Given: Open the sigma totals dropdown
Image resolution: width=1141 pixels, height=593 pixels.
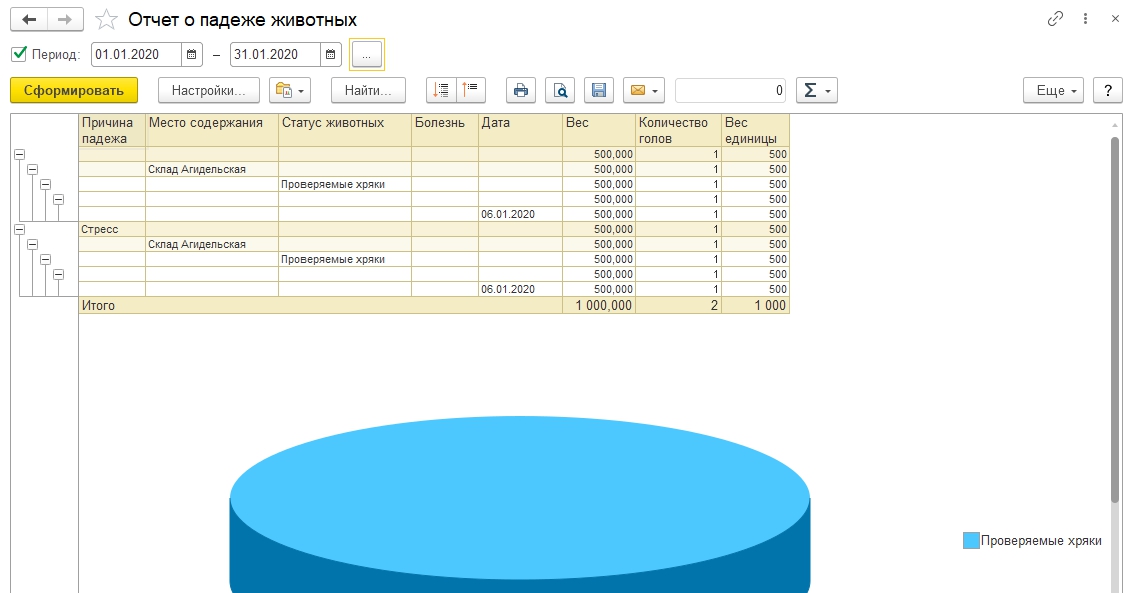Looking at the screenshot, I should point(816,90).
